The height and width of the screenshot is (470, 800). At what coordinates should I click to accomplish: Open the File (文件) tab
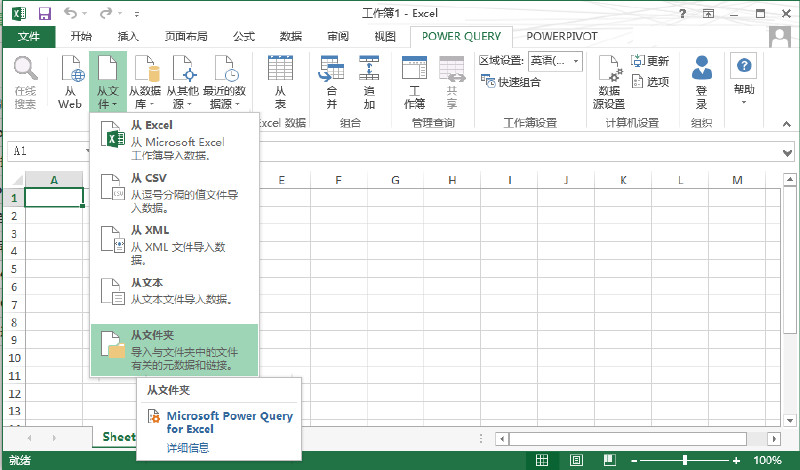click(x=29, y=36)
